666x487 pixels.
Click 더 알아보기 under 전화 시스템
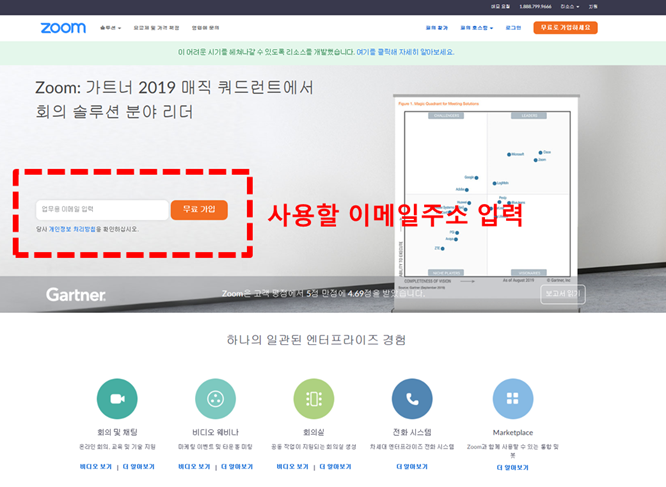click(x=412, y=467)
